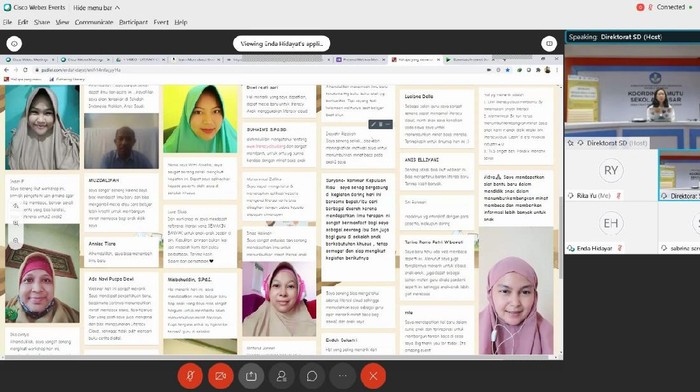Unmute microphone with red mic button
Screen dimensions: 700x392
[190, 376]
